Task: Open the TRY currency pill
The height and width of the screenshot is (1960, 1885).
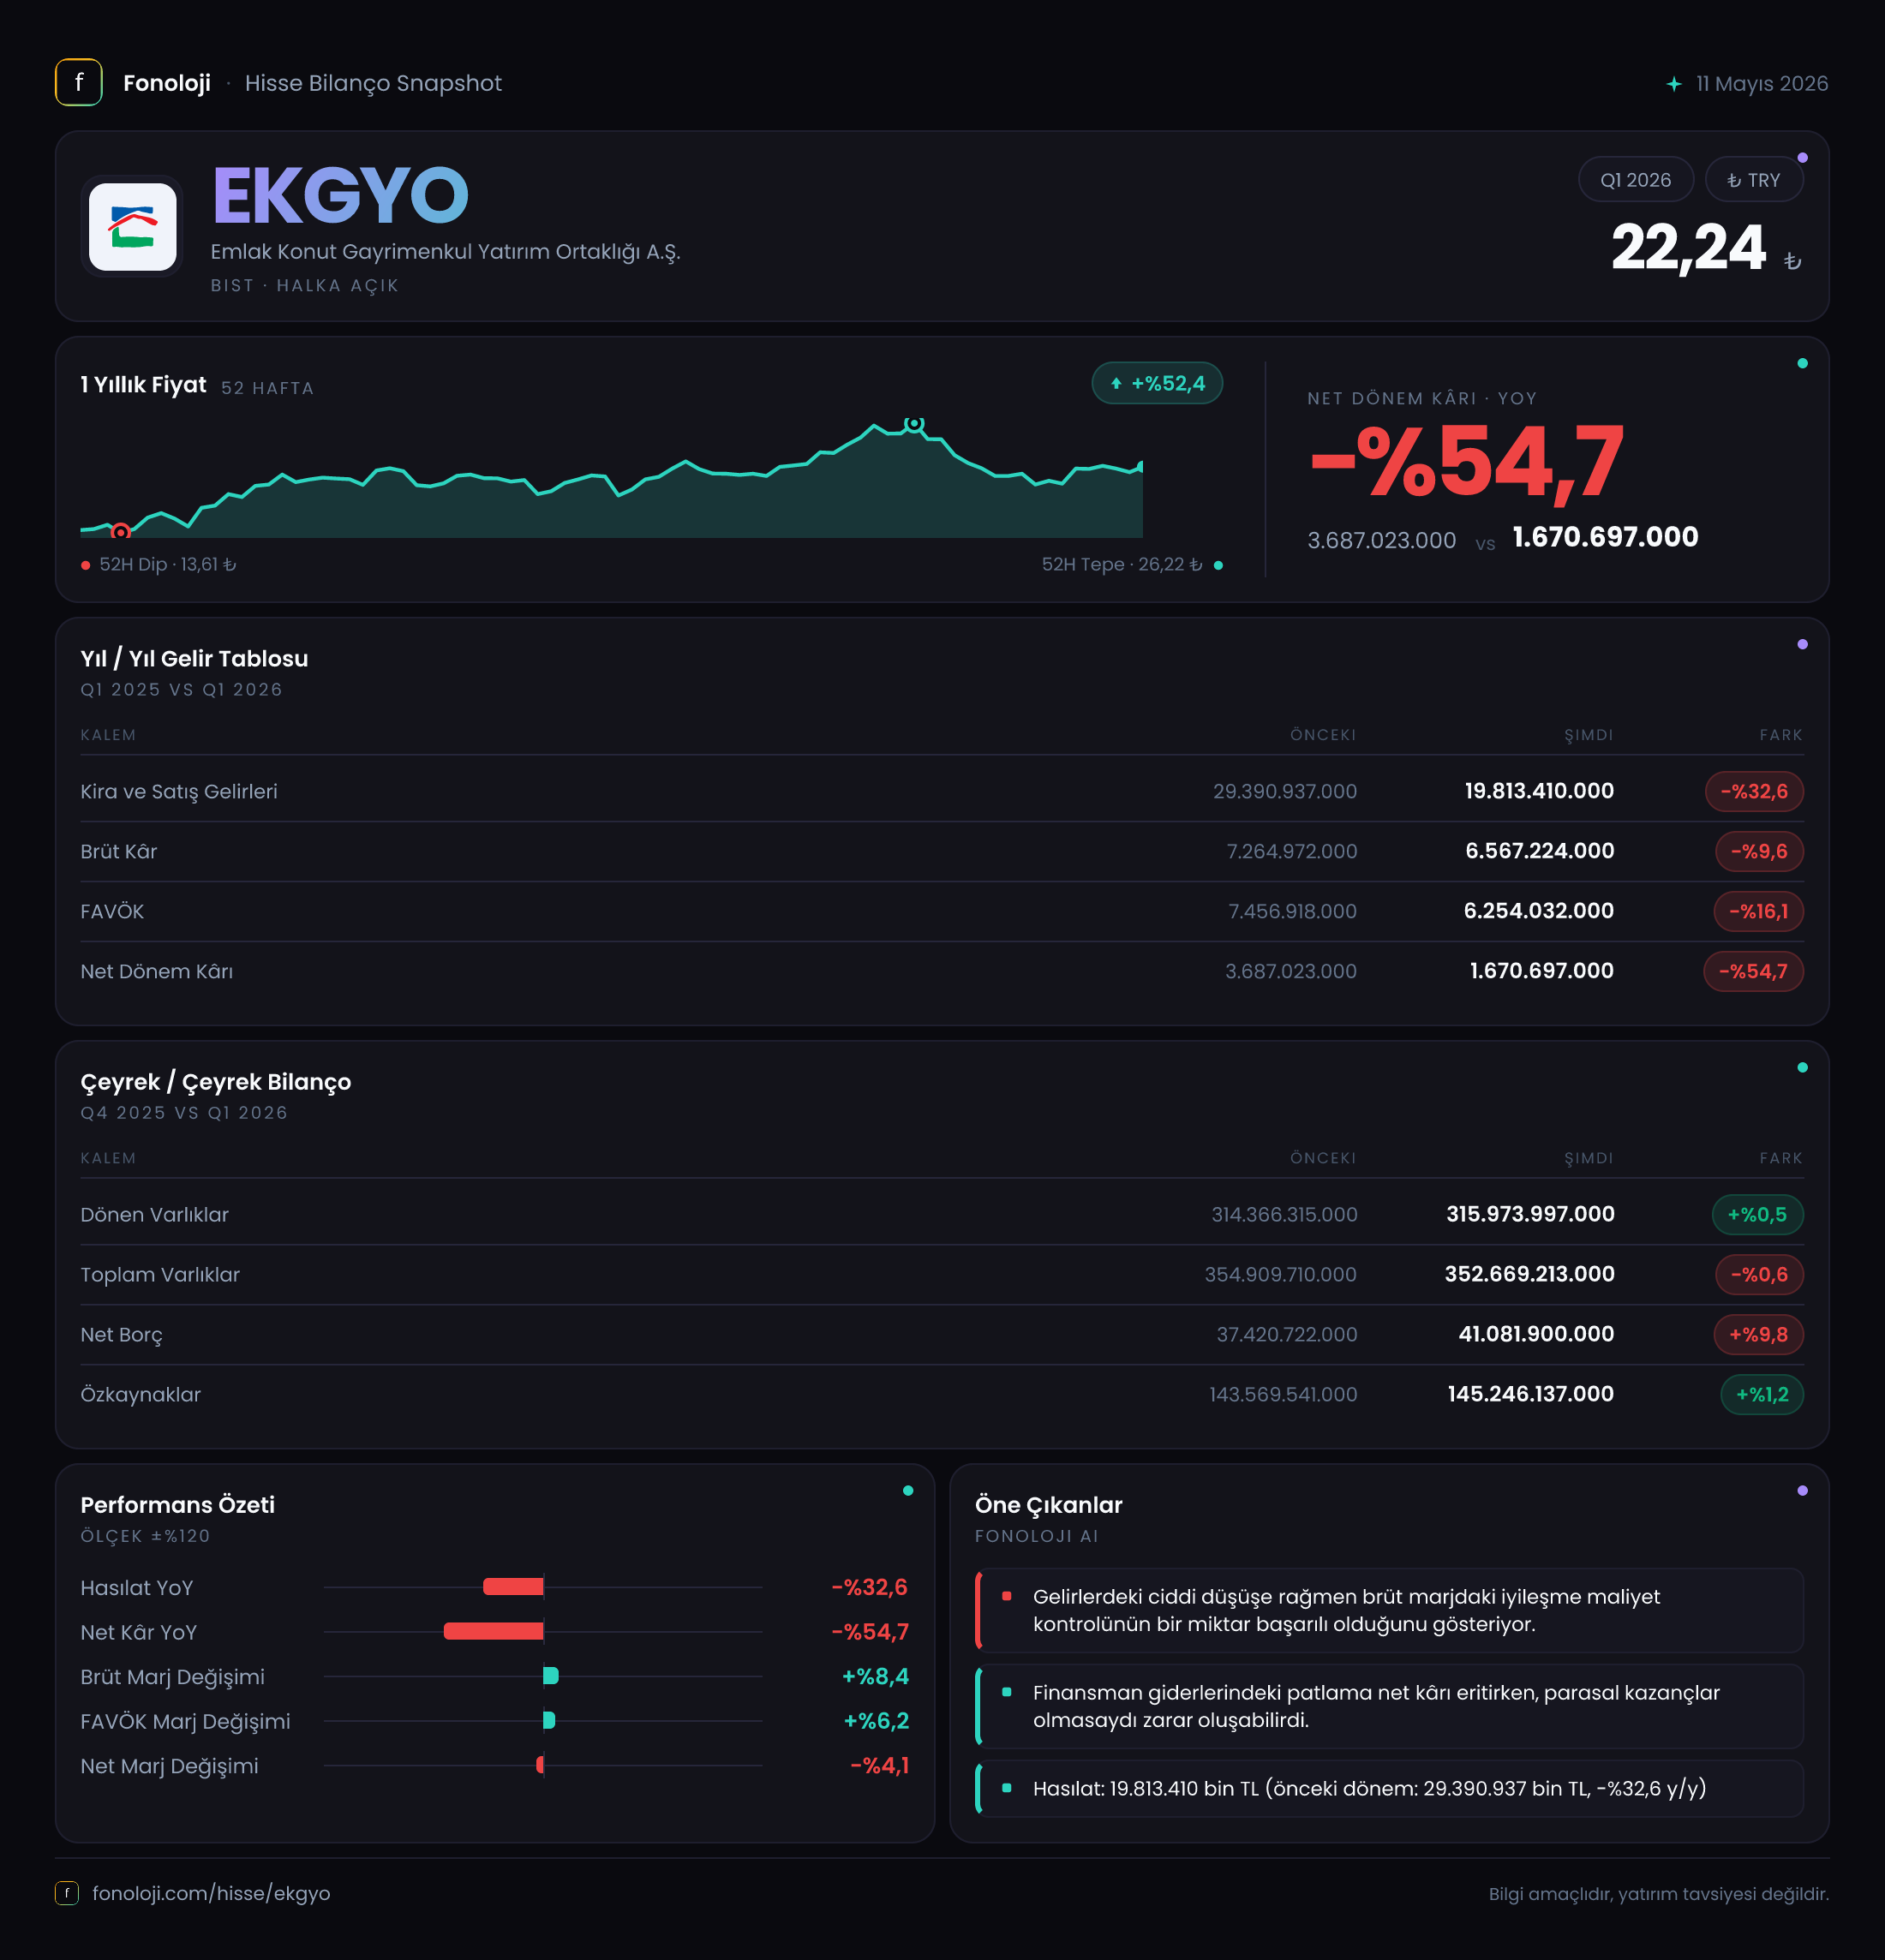Action: [x=1753, y=180]
